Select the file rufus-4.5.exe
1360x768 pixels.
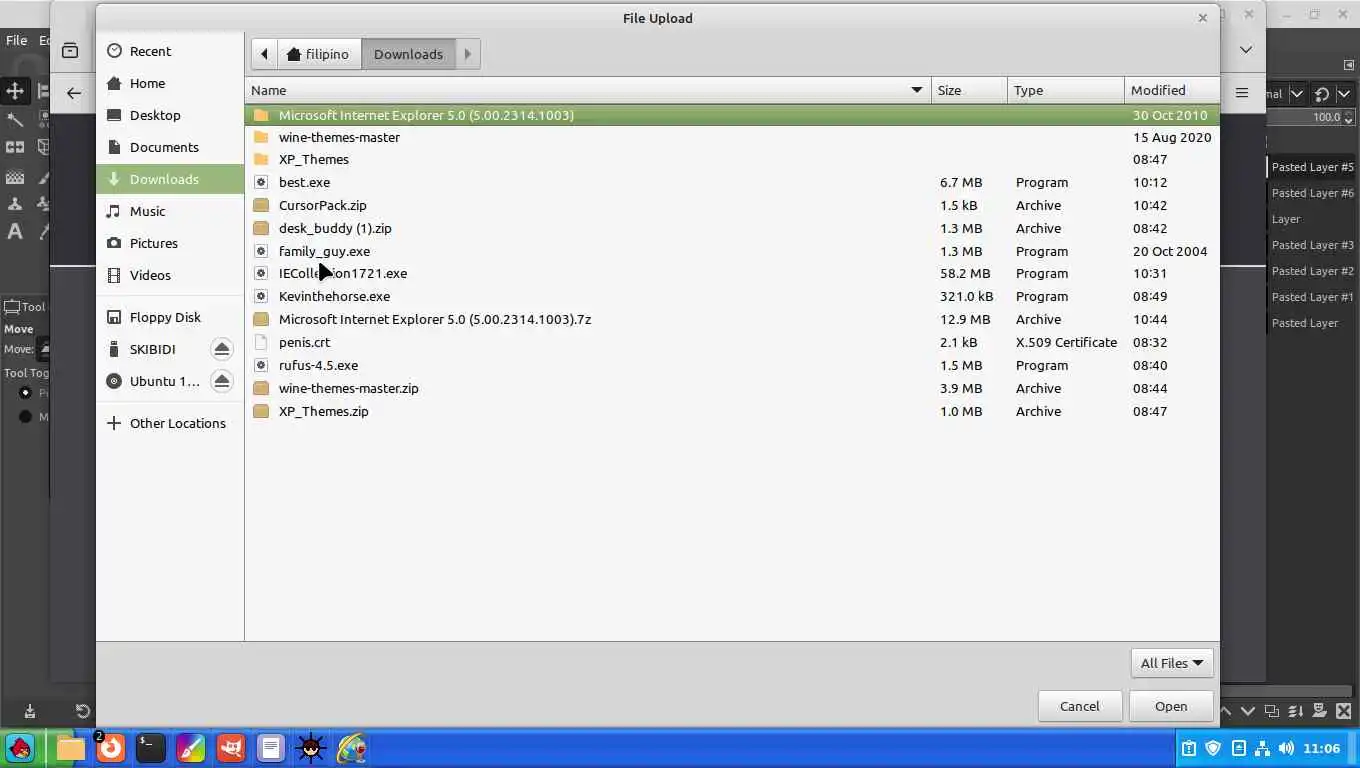click(x=732, y=365)
